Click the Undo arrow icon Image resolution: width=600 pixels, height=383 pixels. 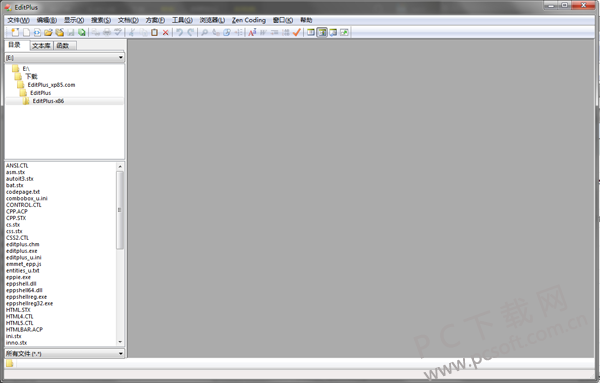tap(179, 33)
